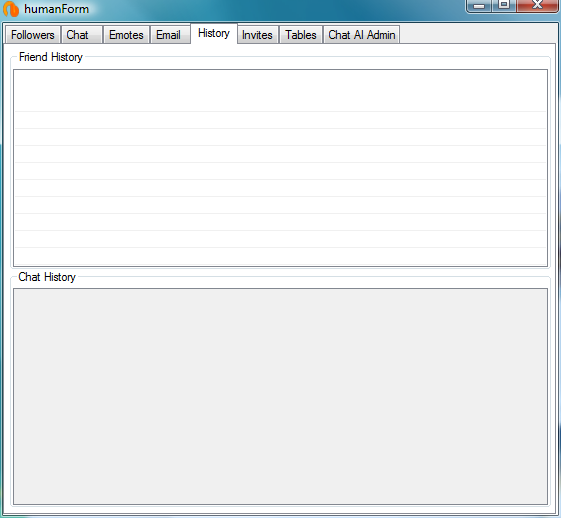Click inside the Friend History list
The width and height of the screenshot is (561, 518).
[x=280, y=167]
